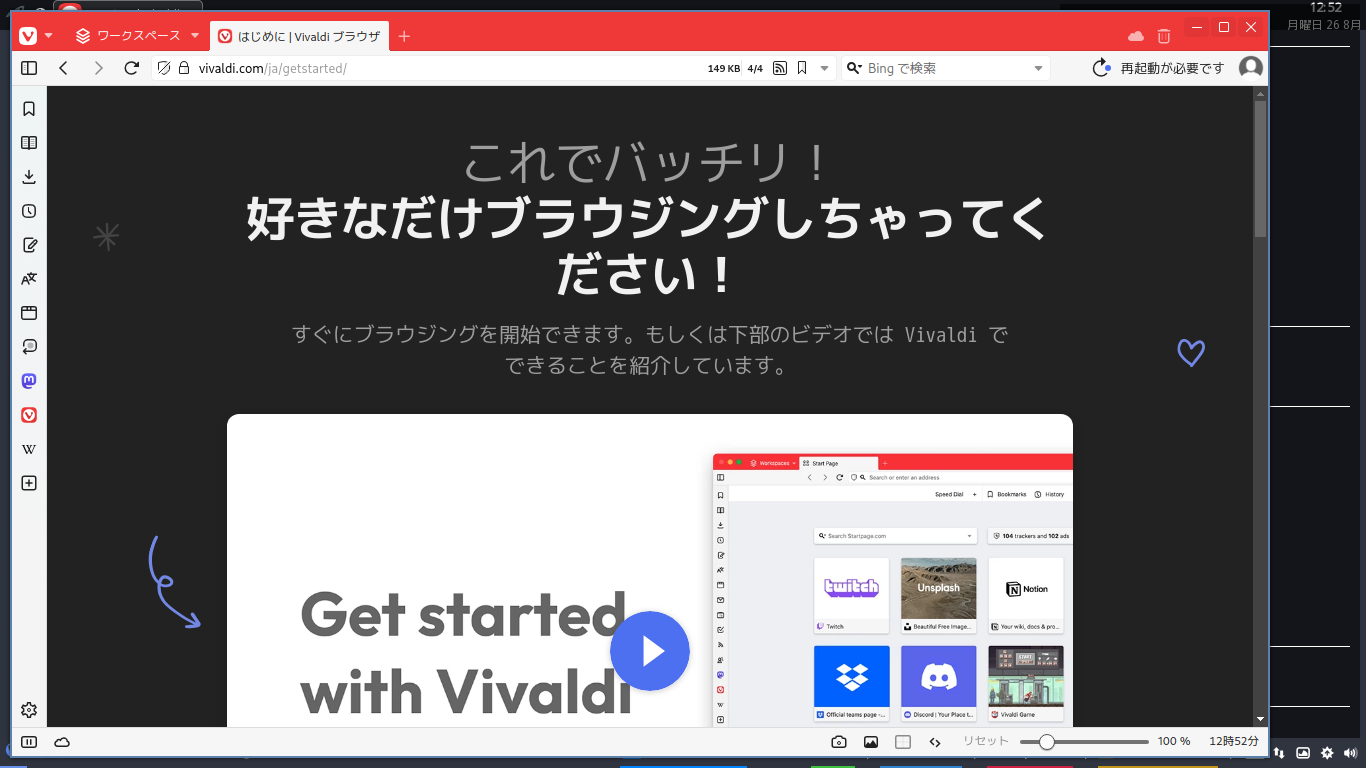The height and width of the screenshot is (768, 1366).
Task: Click the Get started video thumbnail
Action: 650,570
